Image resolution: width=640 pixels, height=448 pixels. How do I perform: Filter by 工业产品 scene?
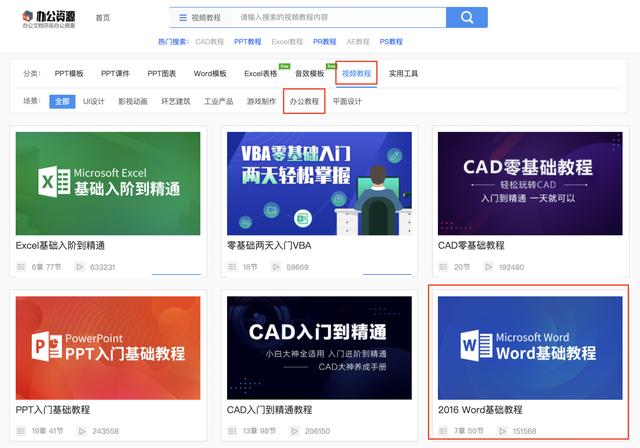coord(219,101)
